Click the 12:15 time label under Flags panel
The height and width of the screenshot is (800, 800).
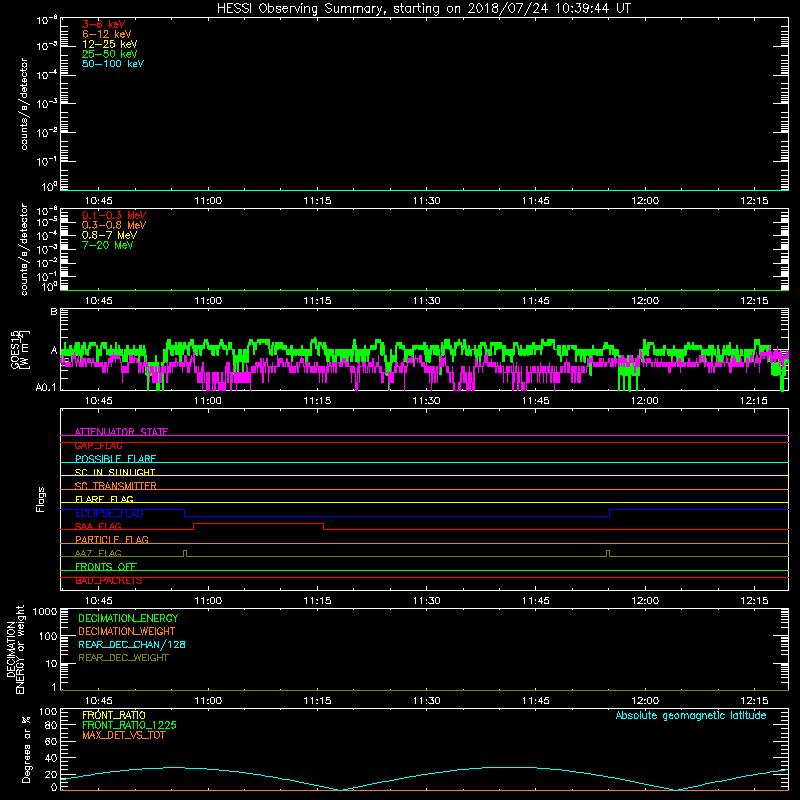754,601
